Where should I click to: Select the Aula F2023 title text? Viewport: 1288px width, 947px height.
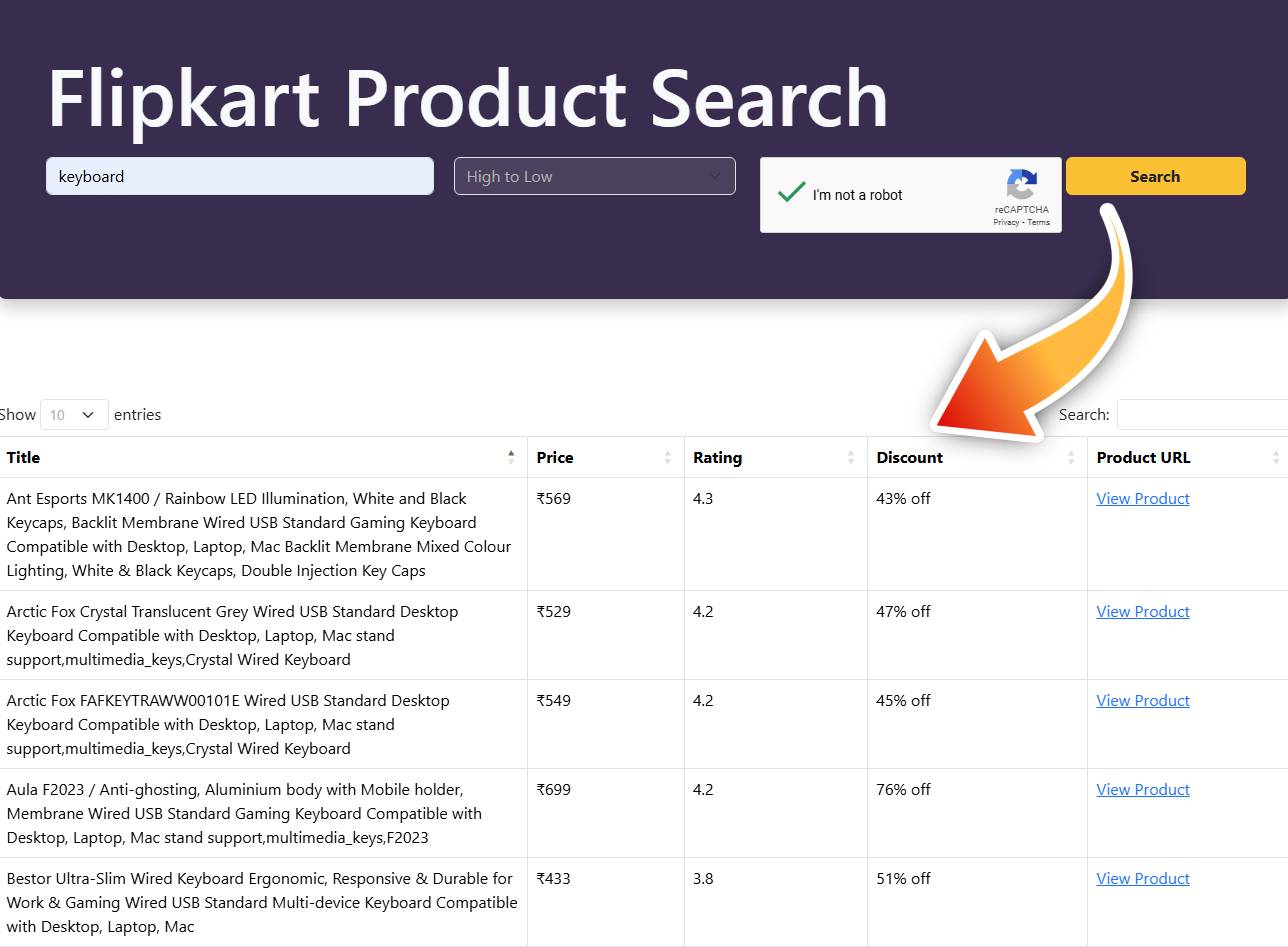(244, 813)
